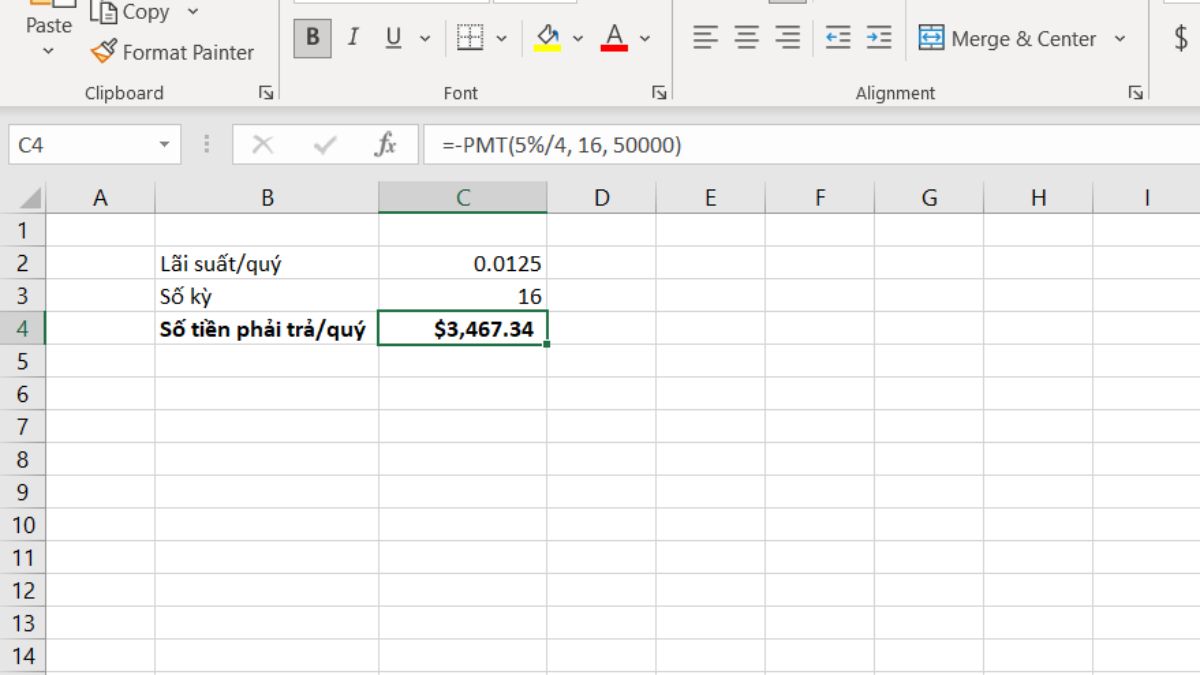Select column C header
The width and height of the screenshot is (1200, 675).
coord(463,198)
